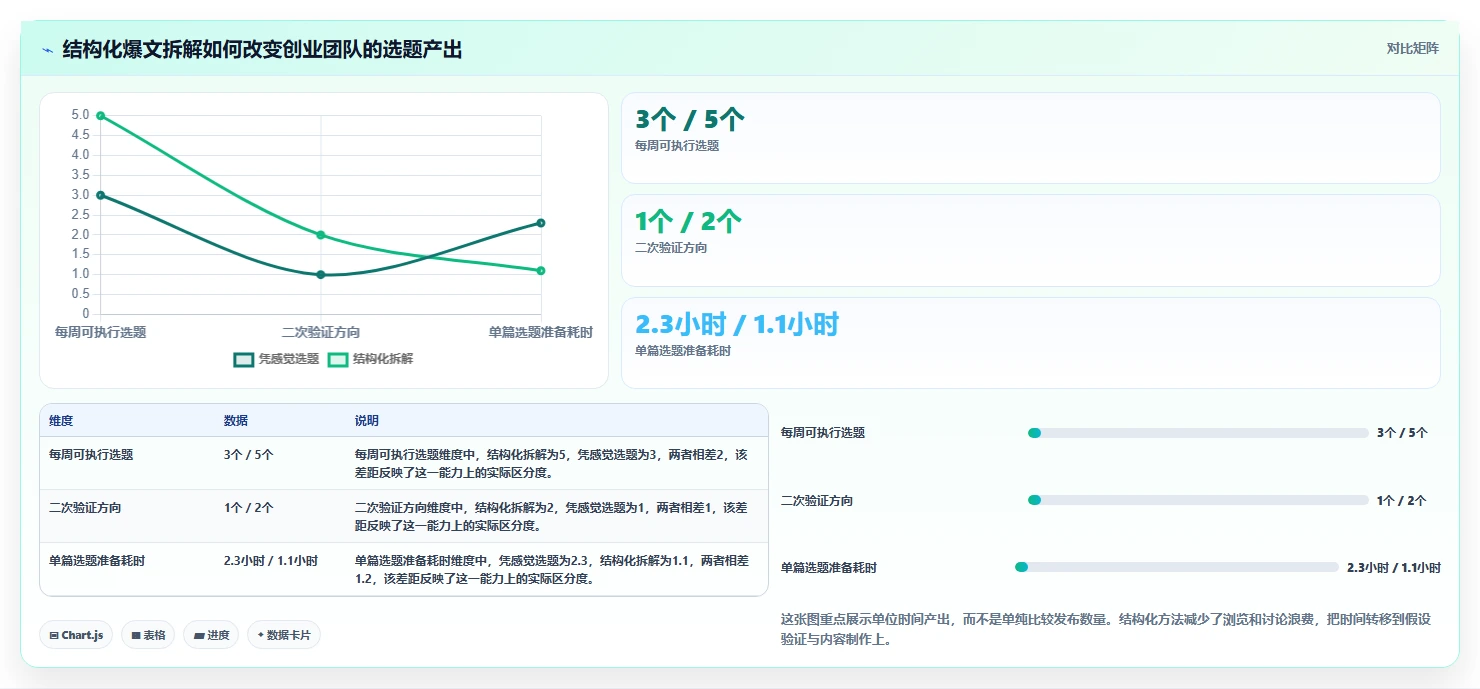Click the 进度 tag icon
Viewport: 1480px width, 689px height.
(x=198, y=636)
